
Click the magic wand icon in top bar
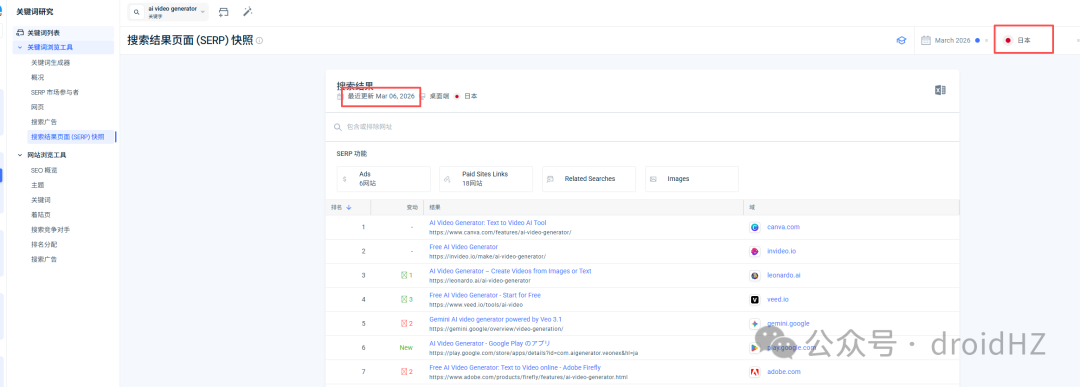247,12
